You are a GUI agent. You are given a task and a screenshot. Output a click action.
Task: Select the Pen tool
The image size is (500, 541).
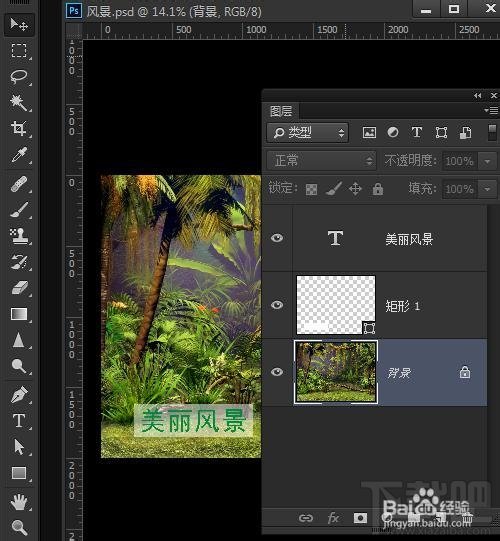tap(19, 395)
